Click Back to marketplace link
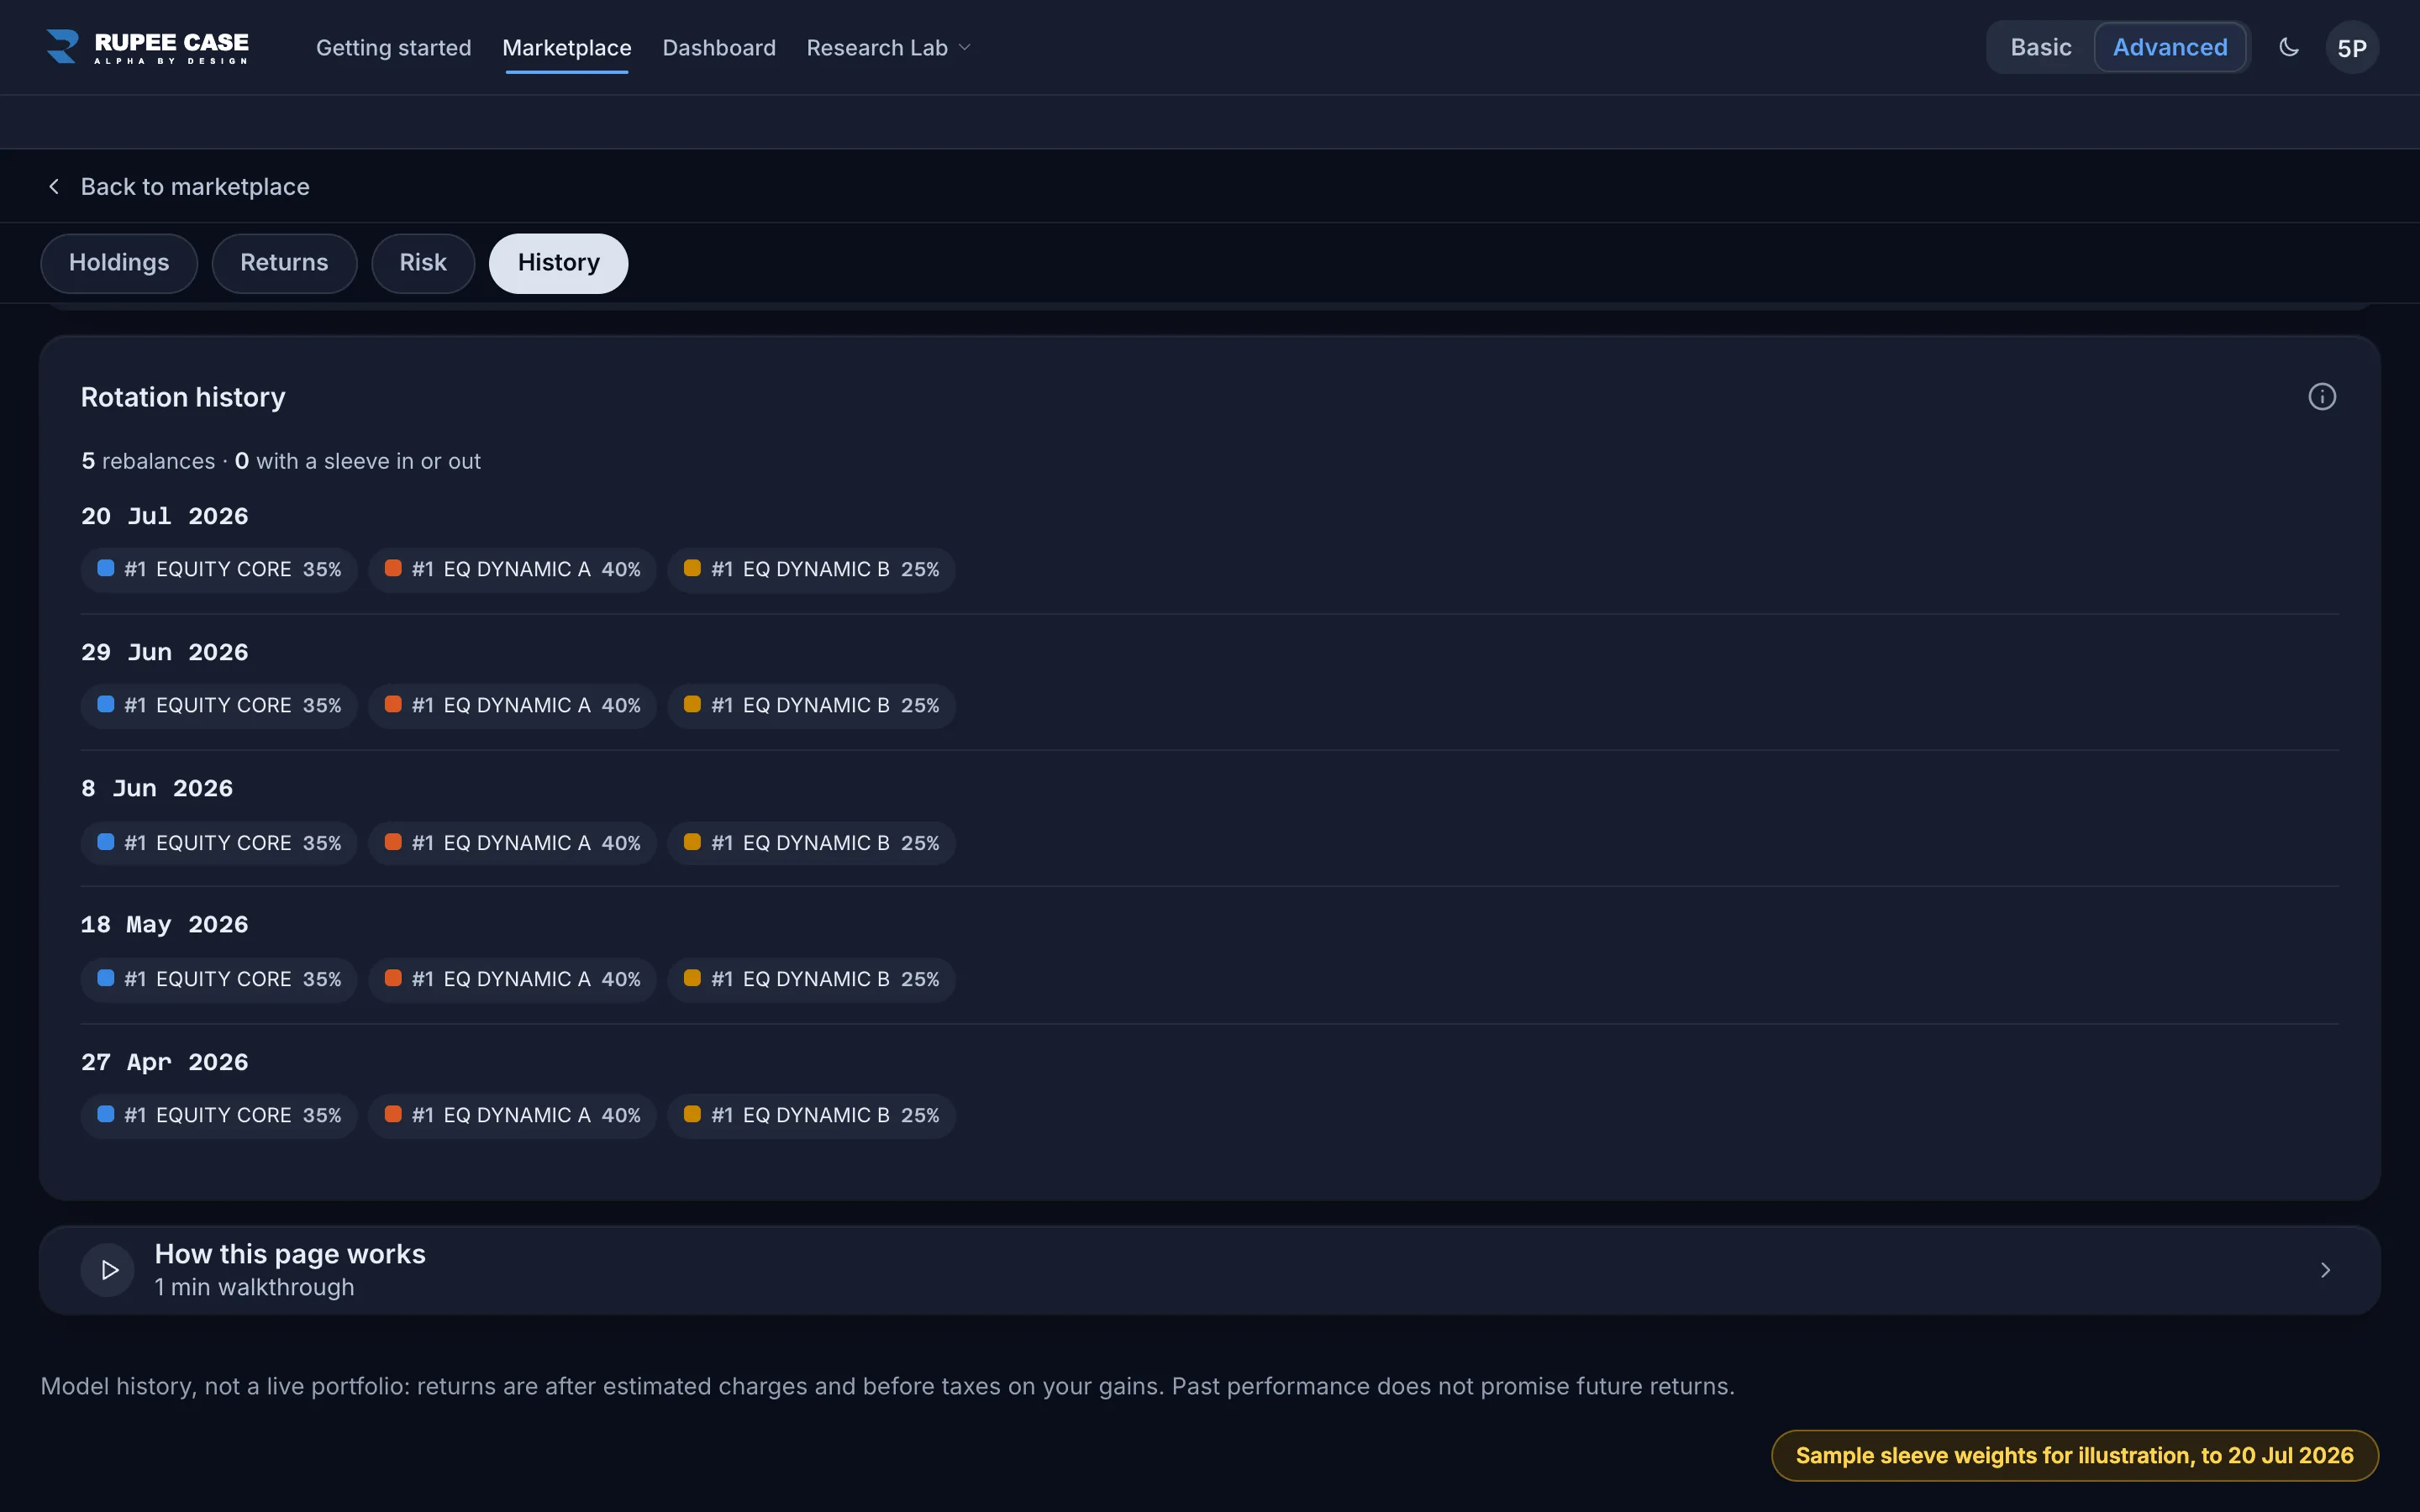This screenshot has width=2420, height=1512. (x=195, y=187)
